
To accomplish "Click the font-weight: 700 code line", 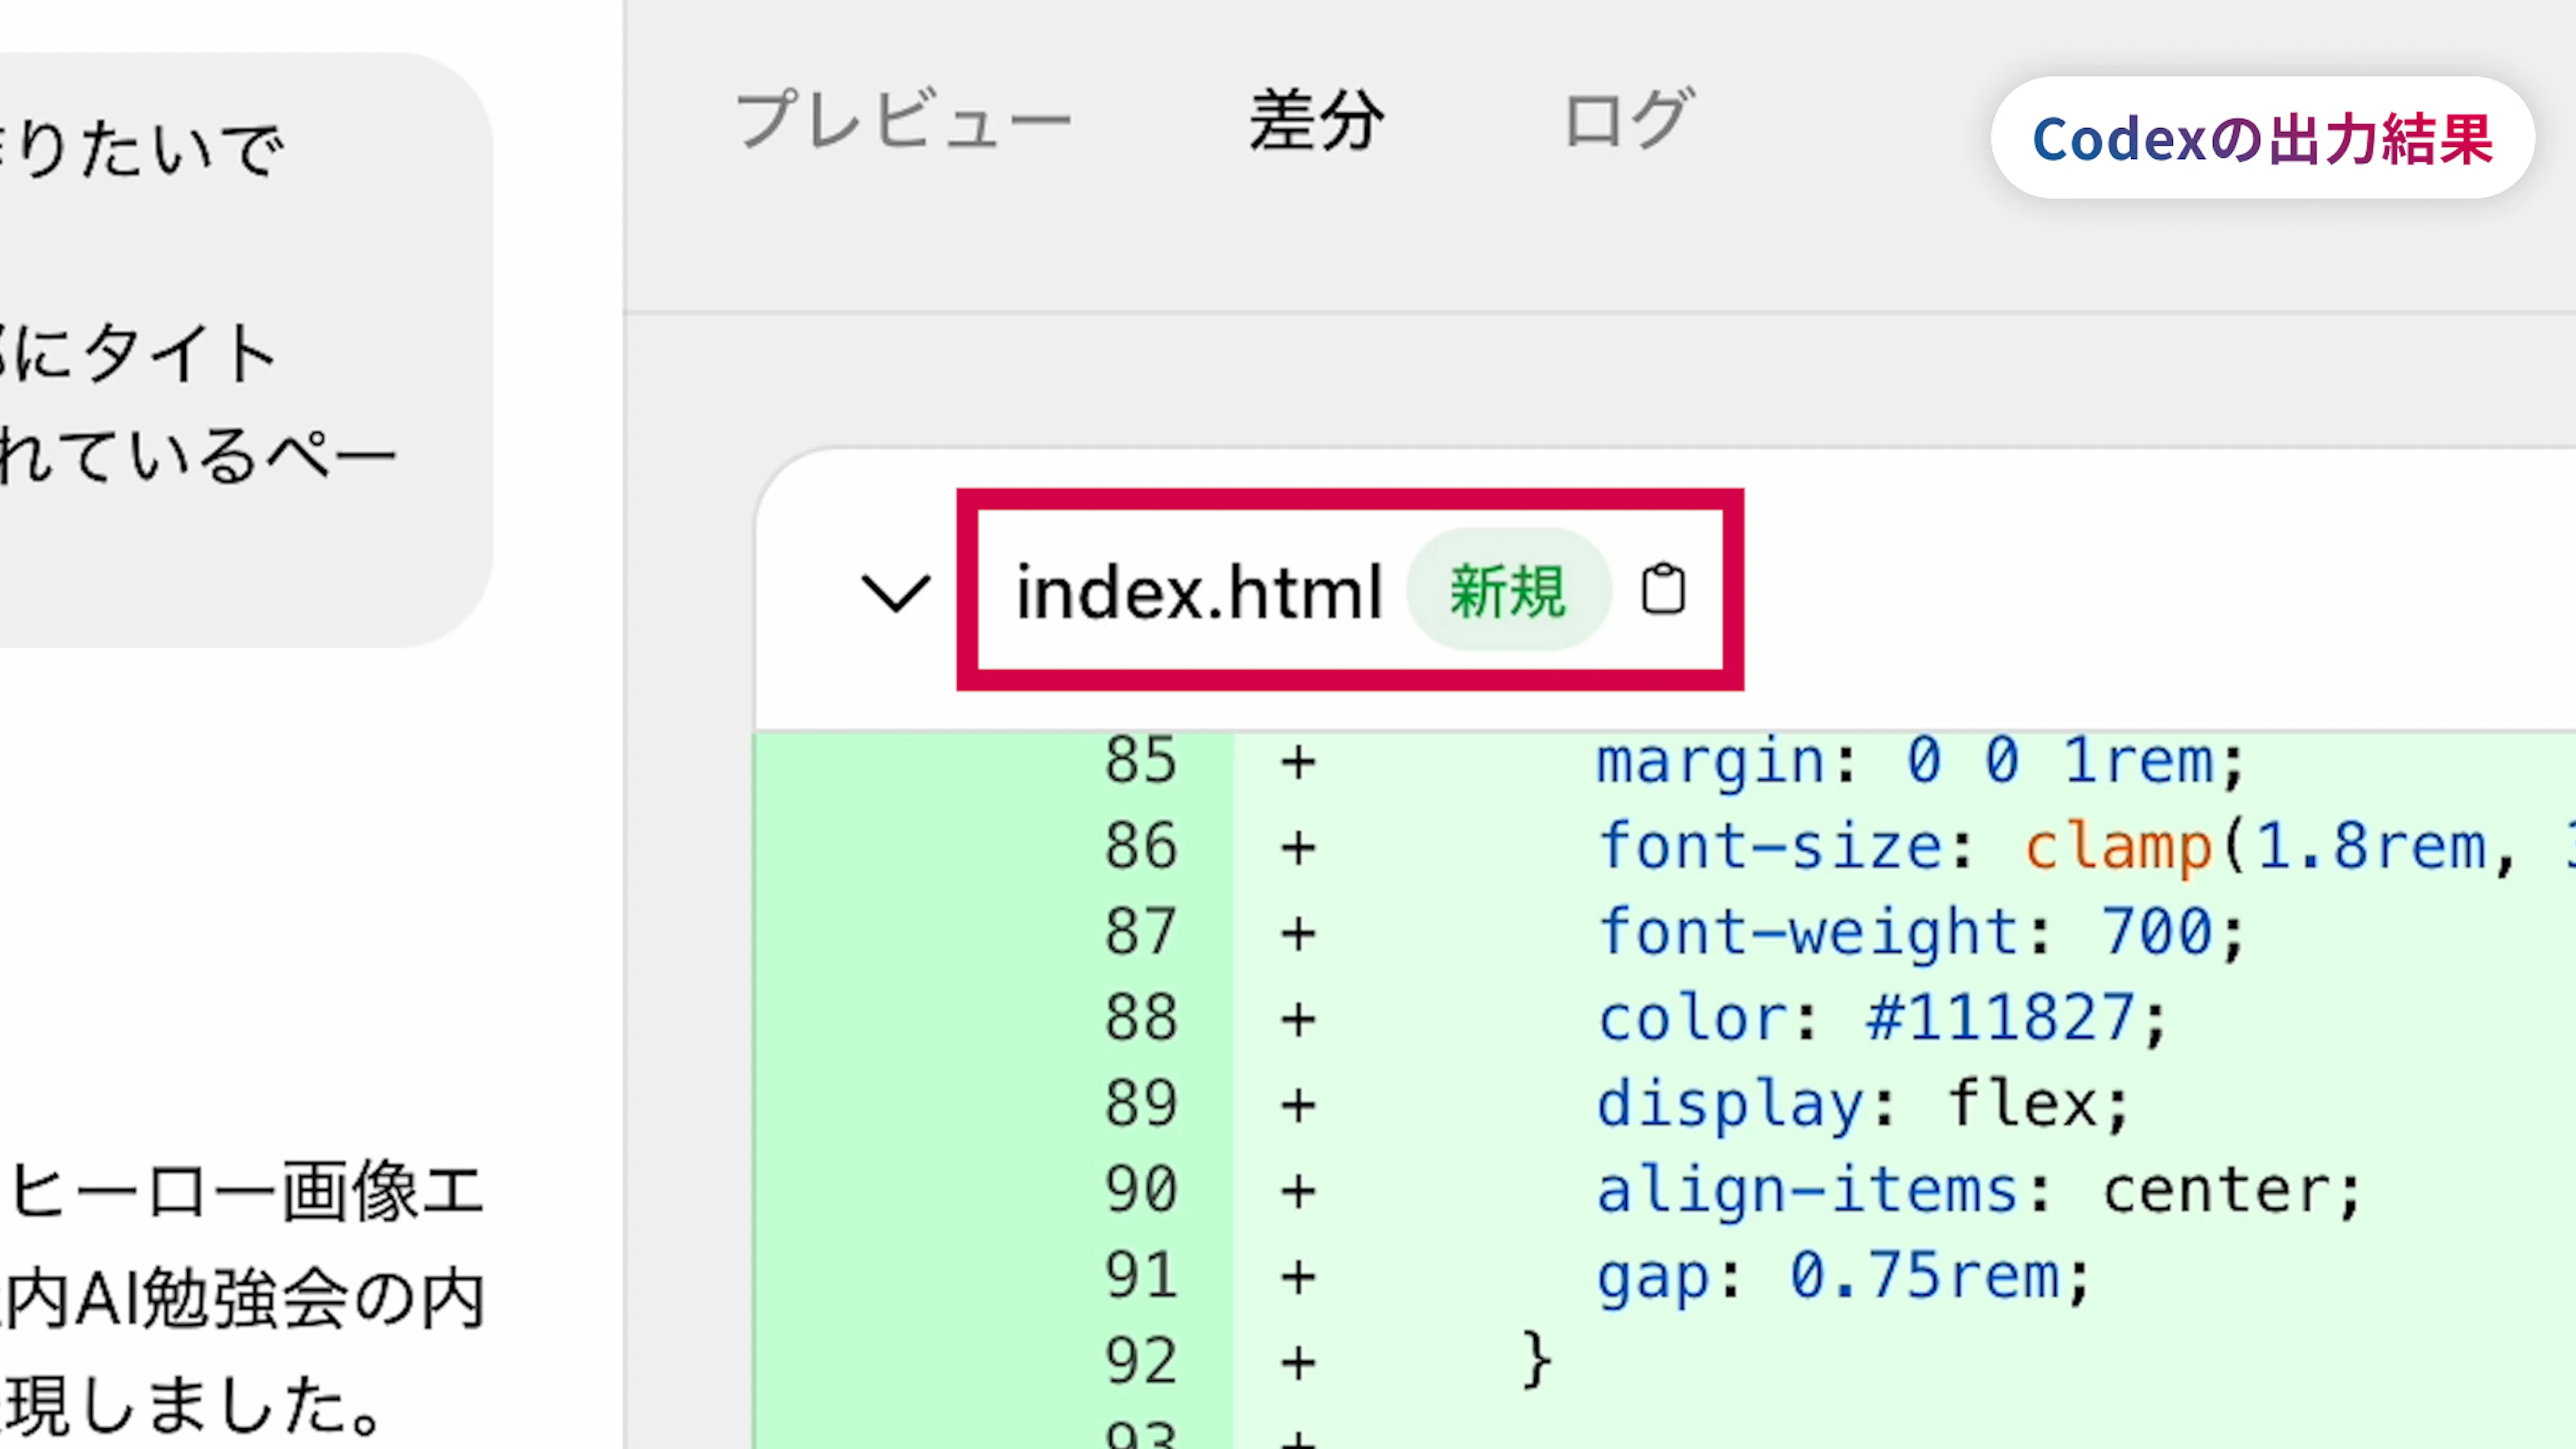I will (1920, 932).
